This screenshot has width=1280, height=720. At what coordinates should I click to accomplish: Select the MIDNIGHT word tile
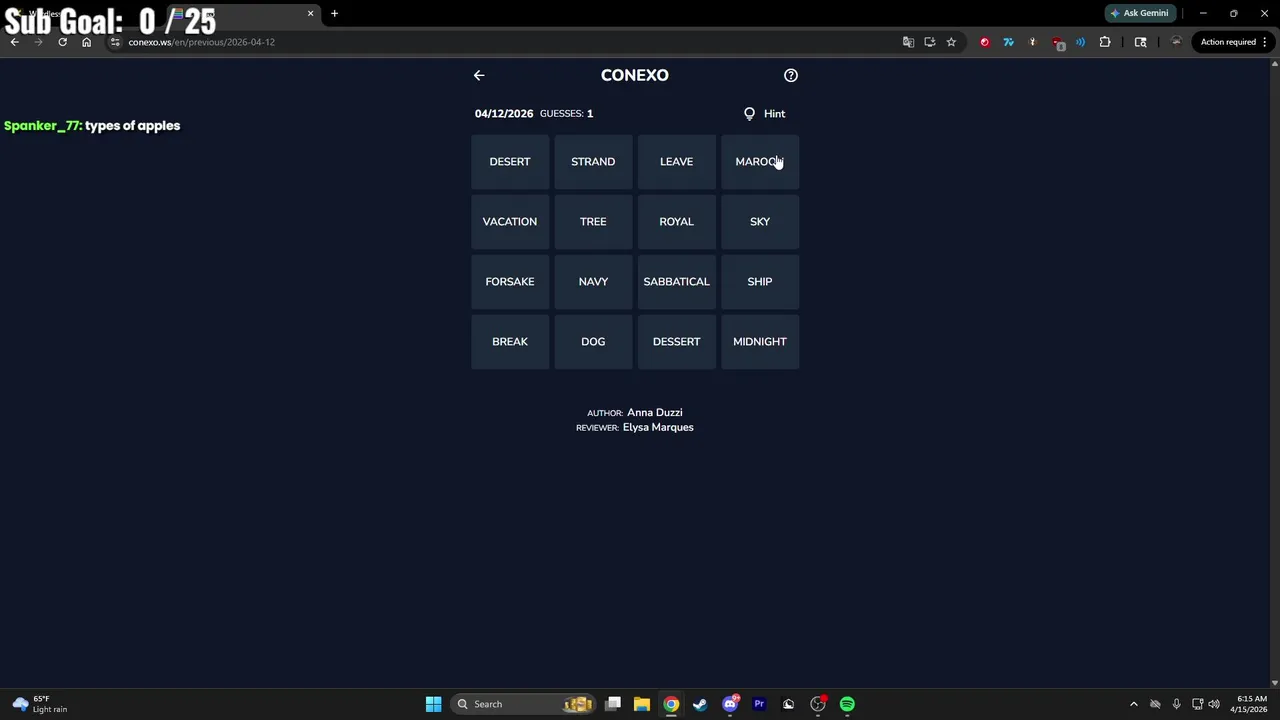pos(760,342)
